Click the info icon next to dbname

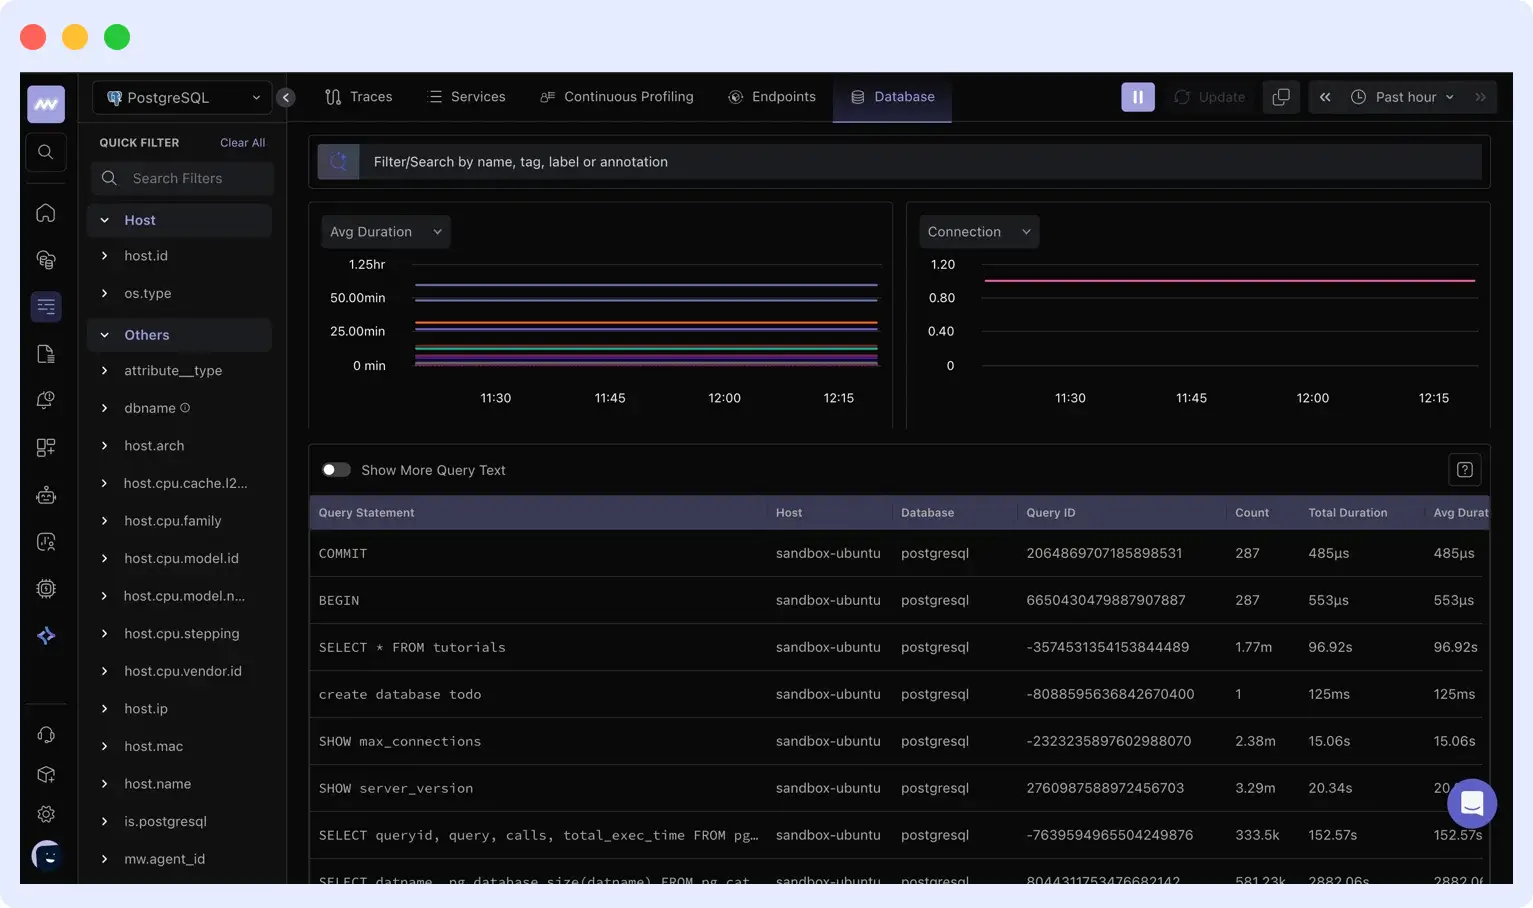(185, 408)
